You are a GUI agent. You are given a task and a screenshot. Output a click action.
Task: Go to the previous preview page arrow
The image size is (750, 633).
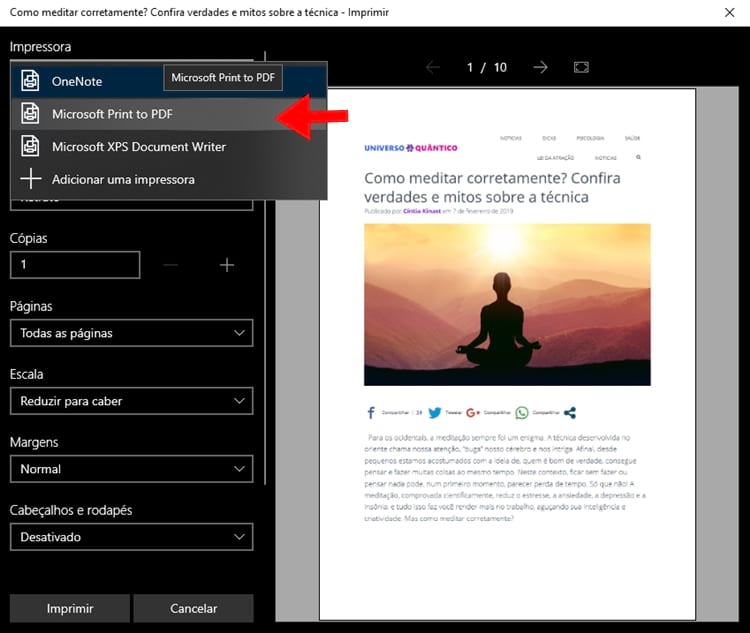coord(433,67)
